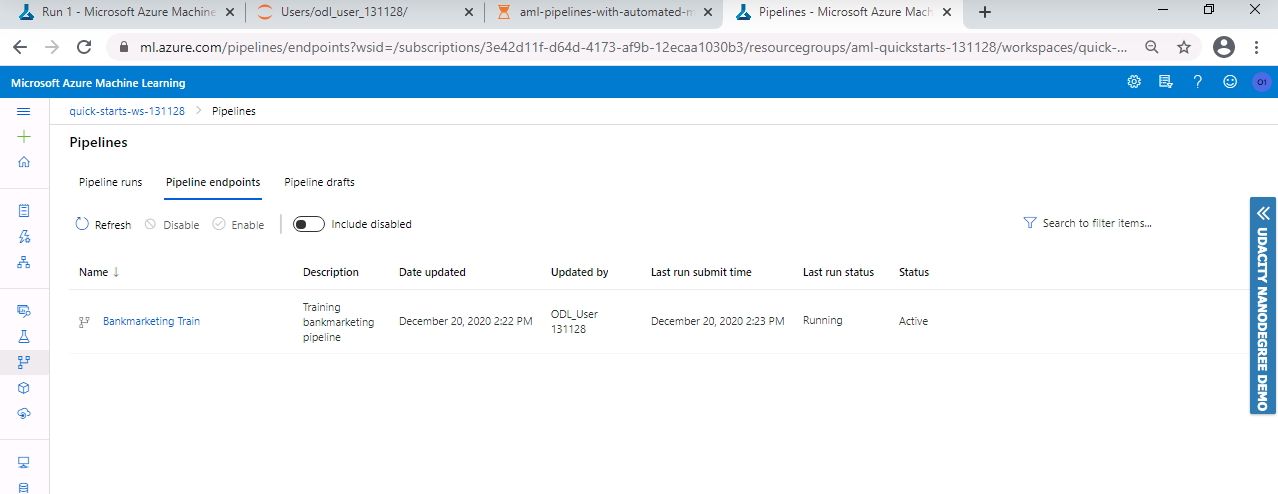
Task: Open the O1 user account avatar
Action: [x=1261, y=82]
